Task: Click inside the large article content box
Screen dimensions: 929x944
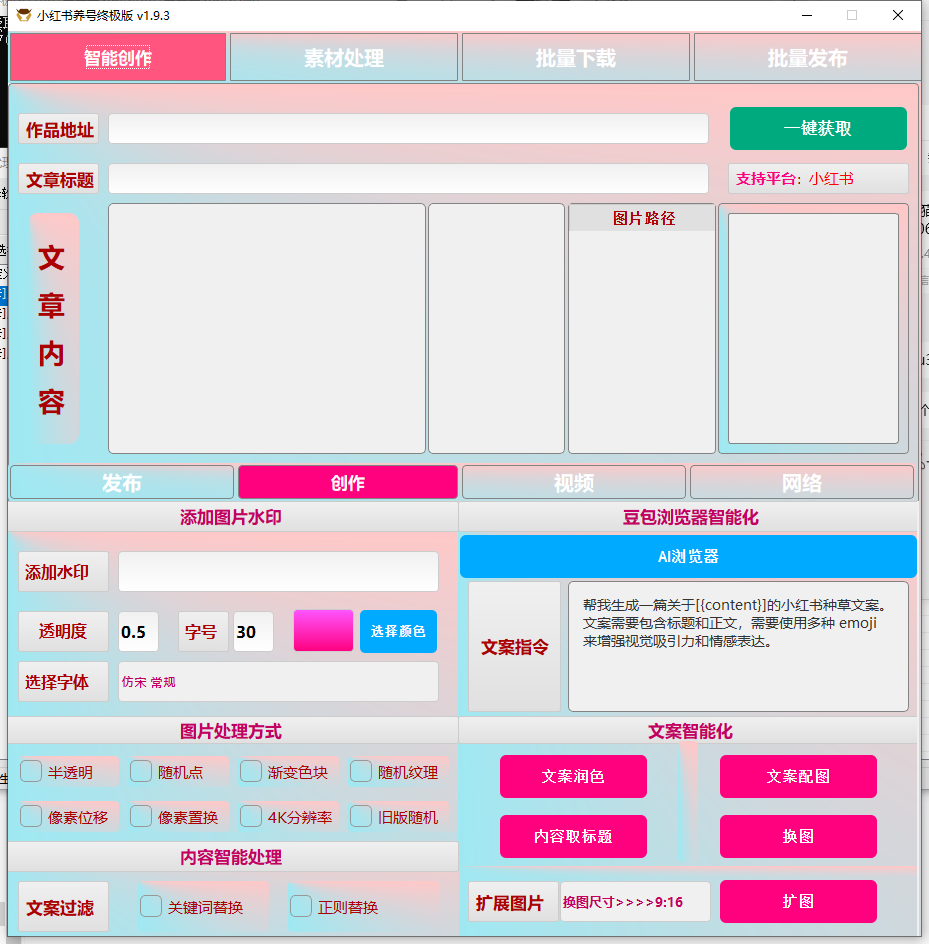Action: [267, 328]
